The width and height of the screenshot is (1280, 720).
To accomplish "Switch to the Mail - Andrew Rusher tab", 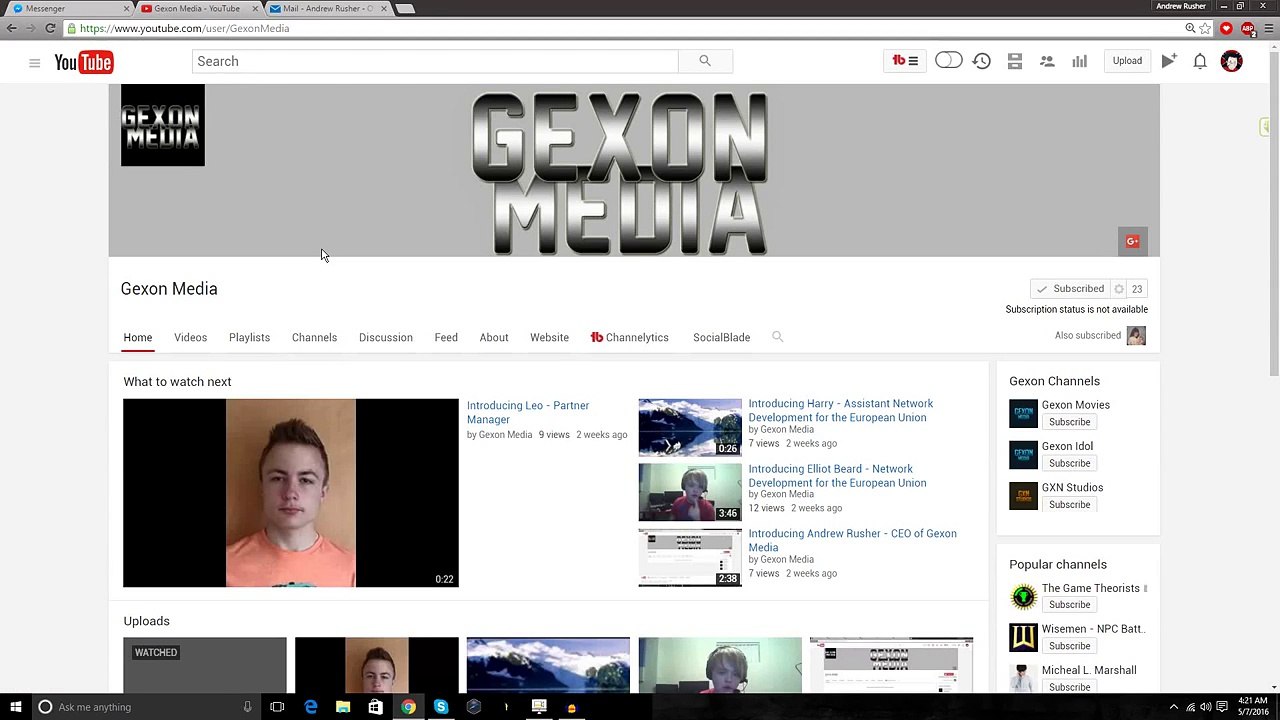I will (x=327, y=8).
